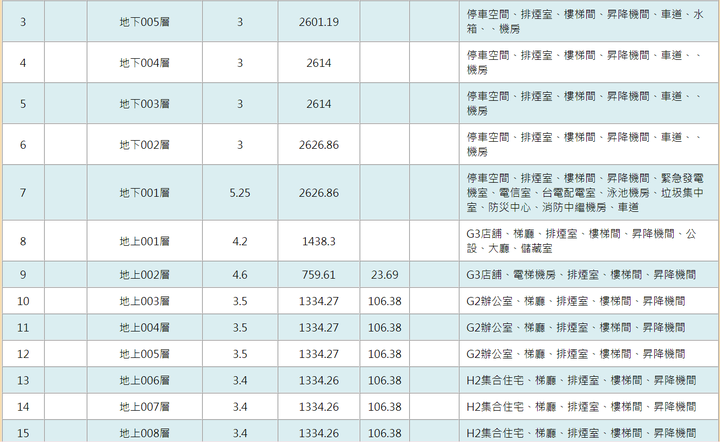Click G2辦公室 usage text in row 11
The width and height of the screenshot is (720, 442).
(x=576, y=328)
